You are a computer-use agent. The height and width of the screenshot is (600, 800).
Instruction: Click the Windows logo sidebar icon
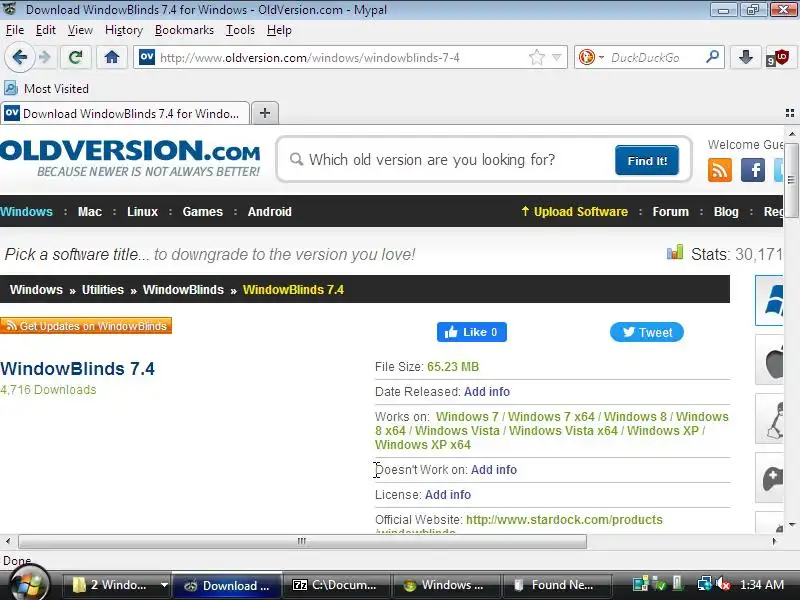(x=769, y=301)
